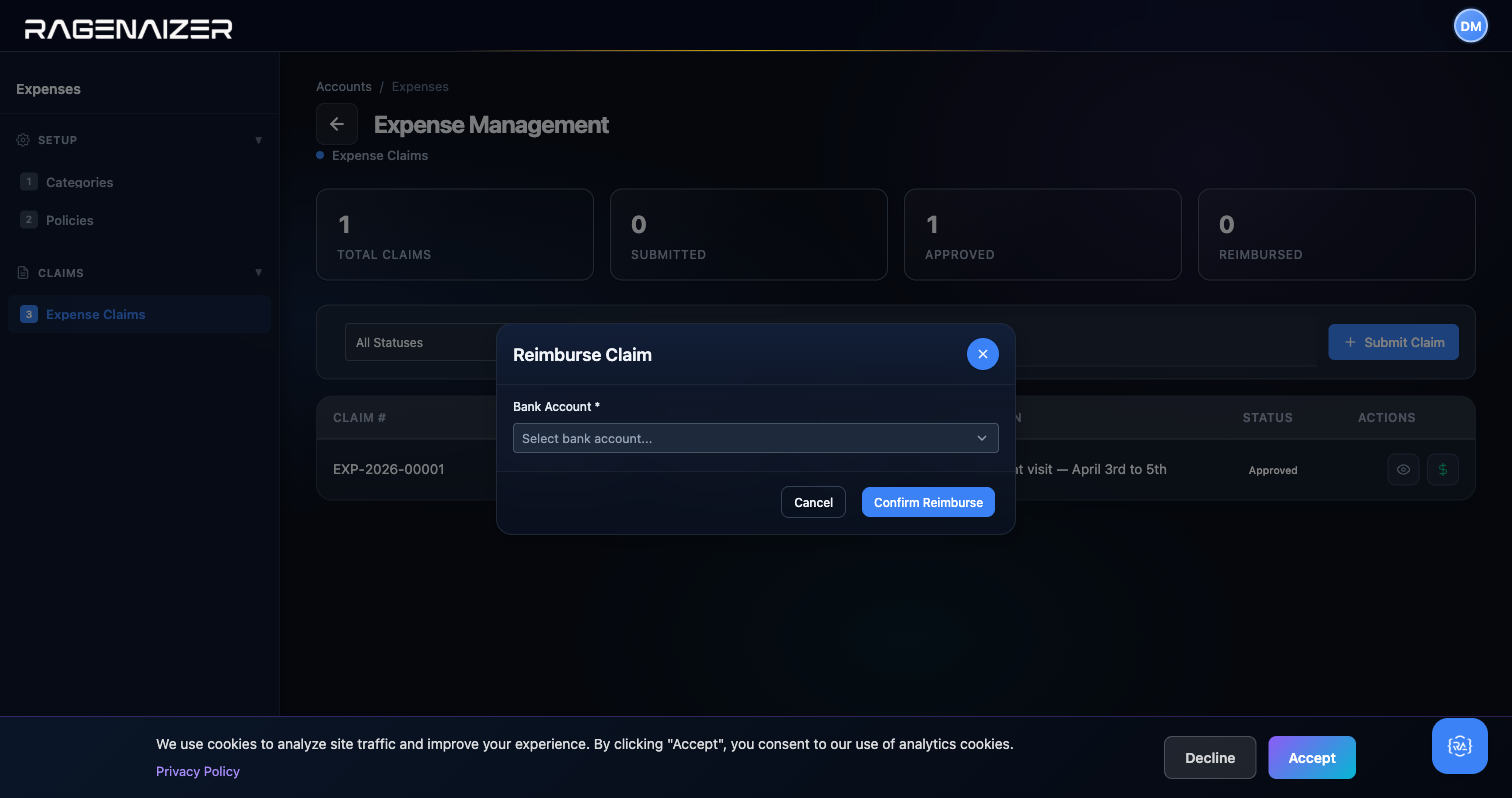
Task: Open the Select bank account dropdown
Action: pos(755,438)
